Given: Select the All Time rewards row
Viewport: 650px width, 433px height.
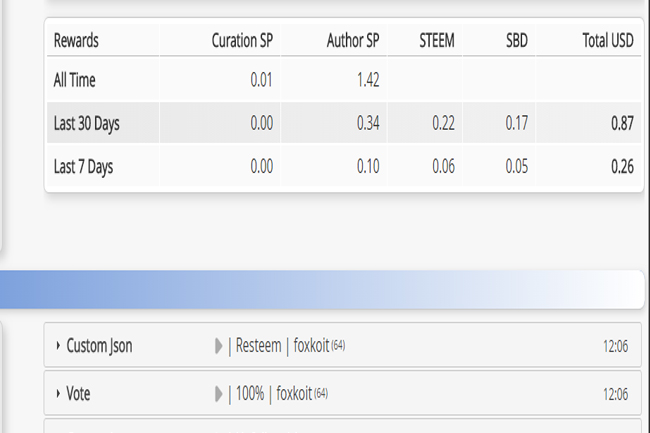Looking at the screenshot, I should [74, 79].
